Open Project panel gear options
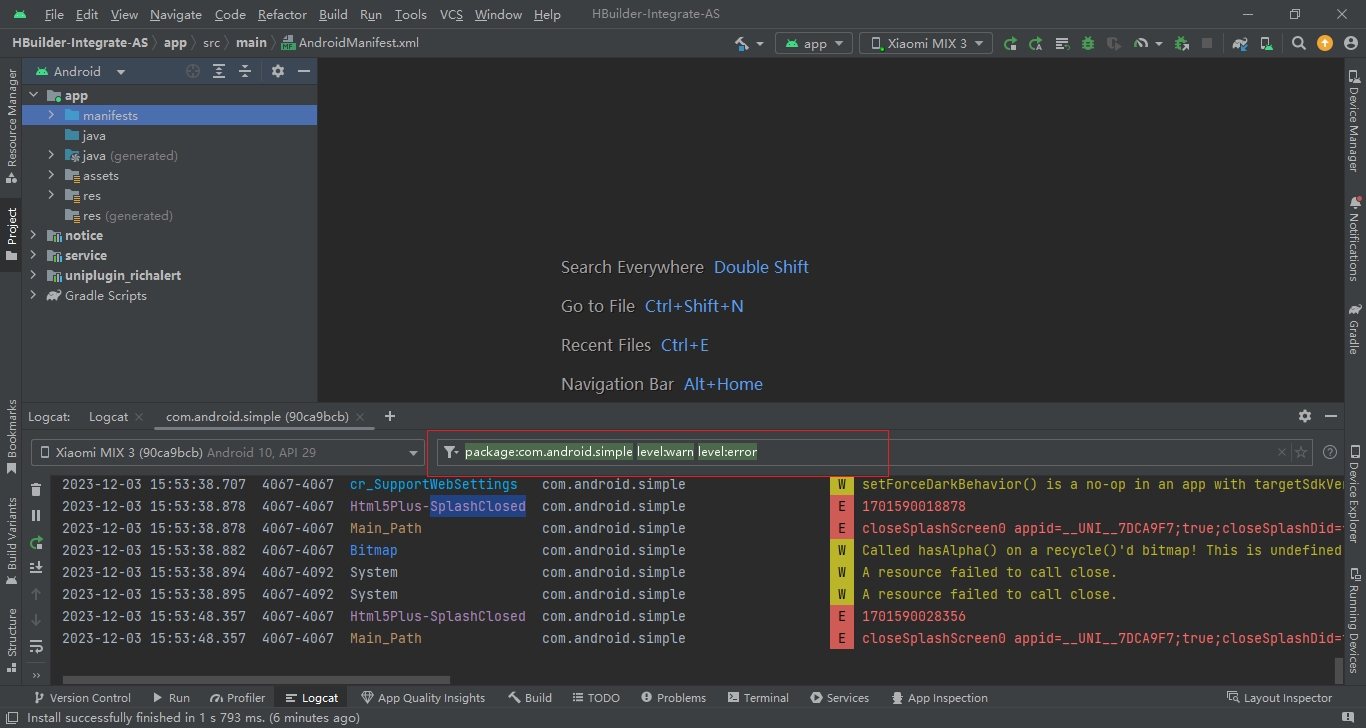The height and width of the screenshot is (728, 1366). 278,71
